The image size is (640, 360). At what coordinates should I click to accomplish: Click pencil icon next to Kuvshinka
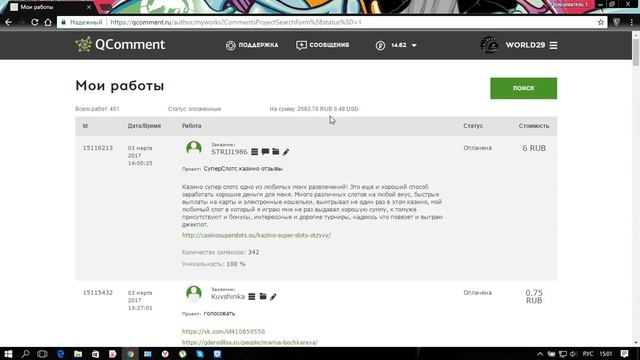[273, 297]
